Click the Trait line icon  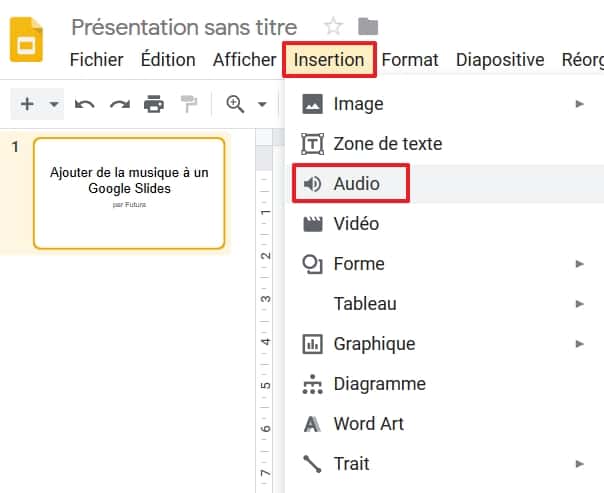[312, 464]
